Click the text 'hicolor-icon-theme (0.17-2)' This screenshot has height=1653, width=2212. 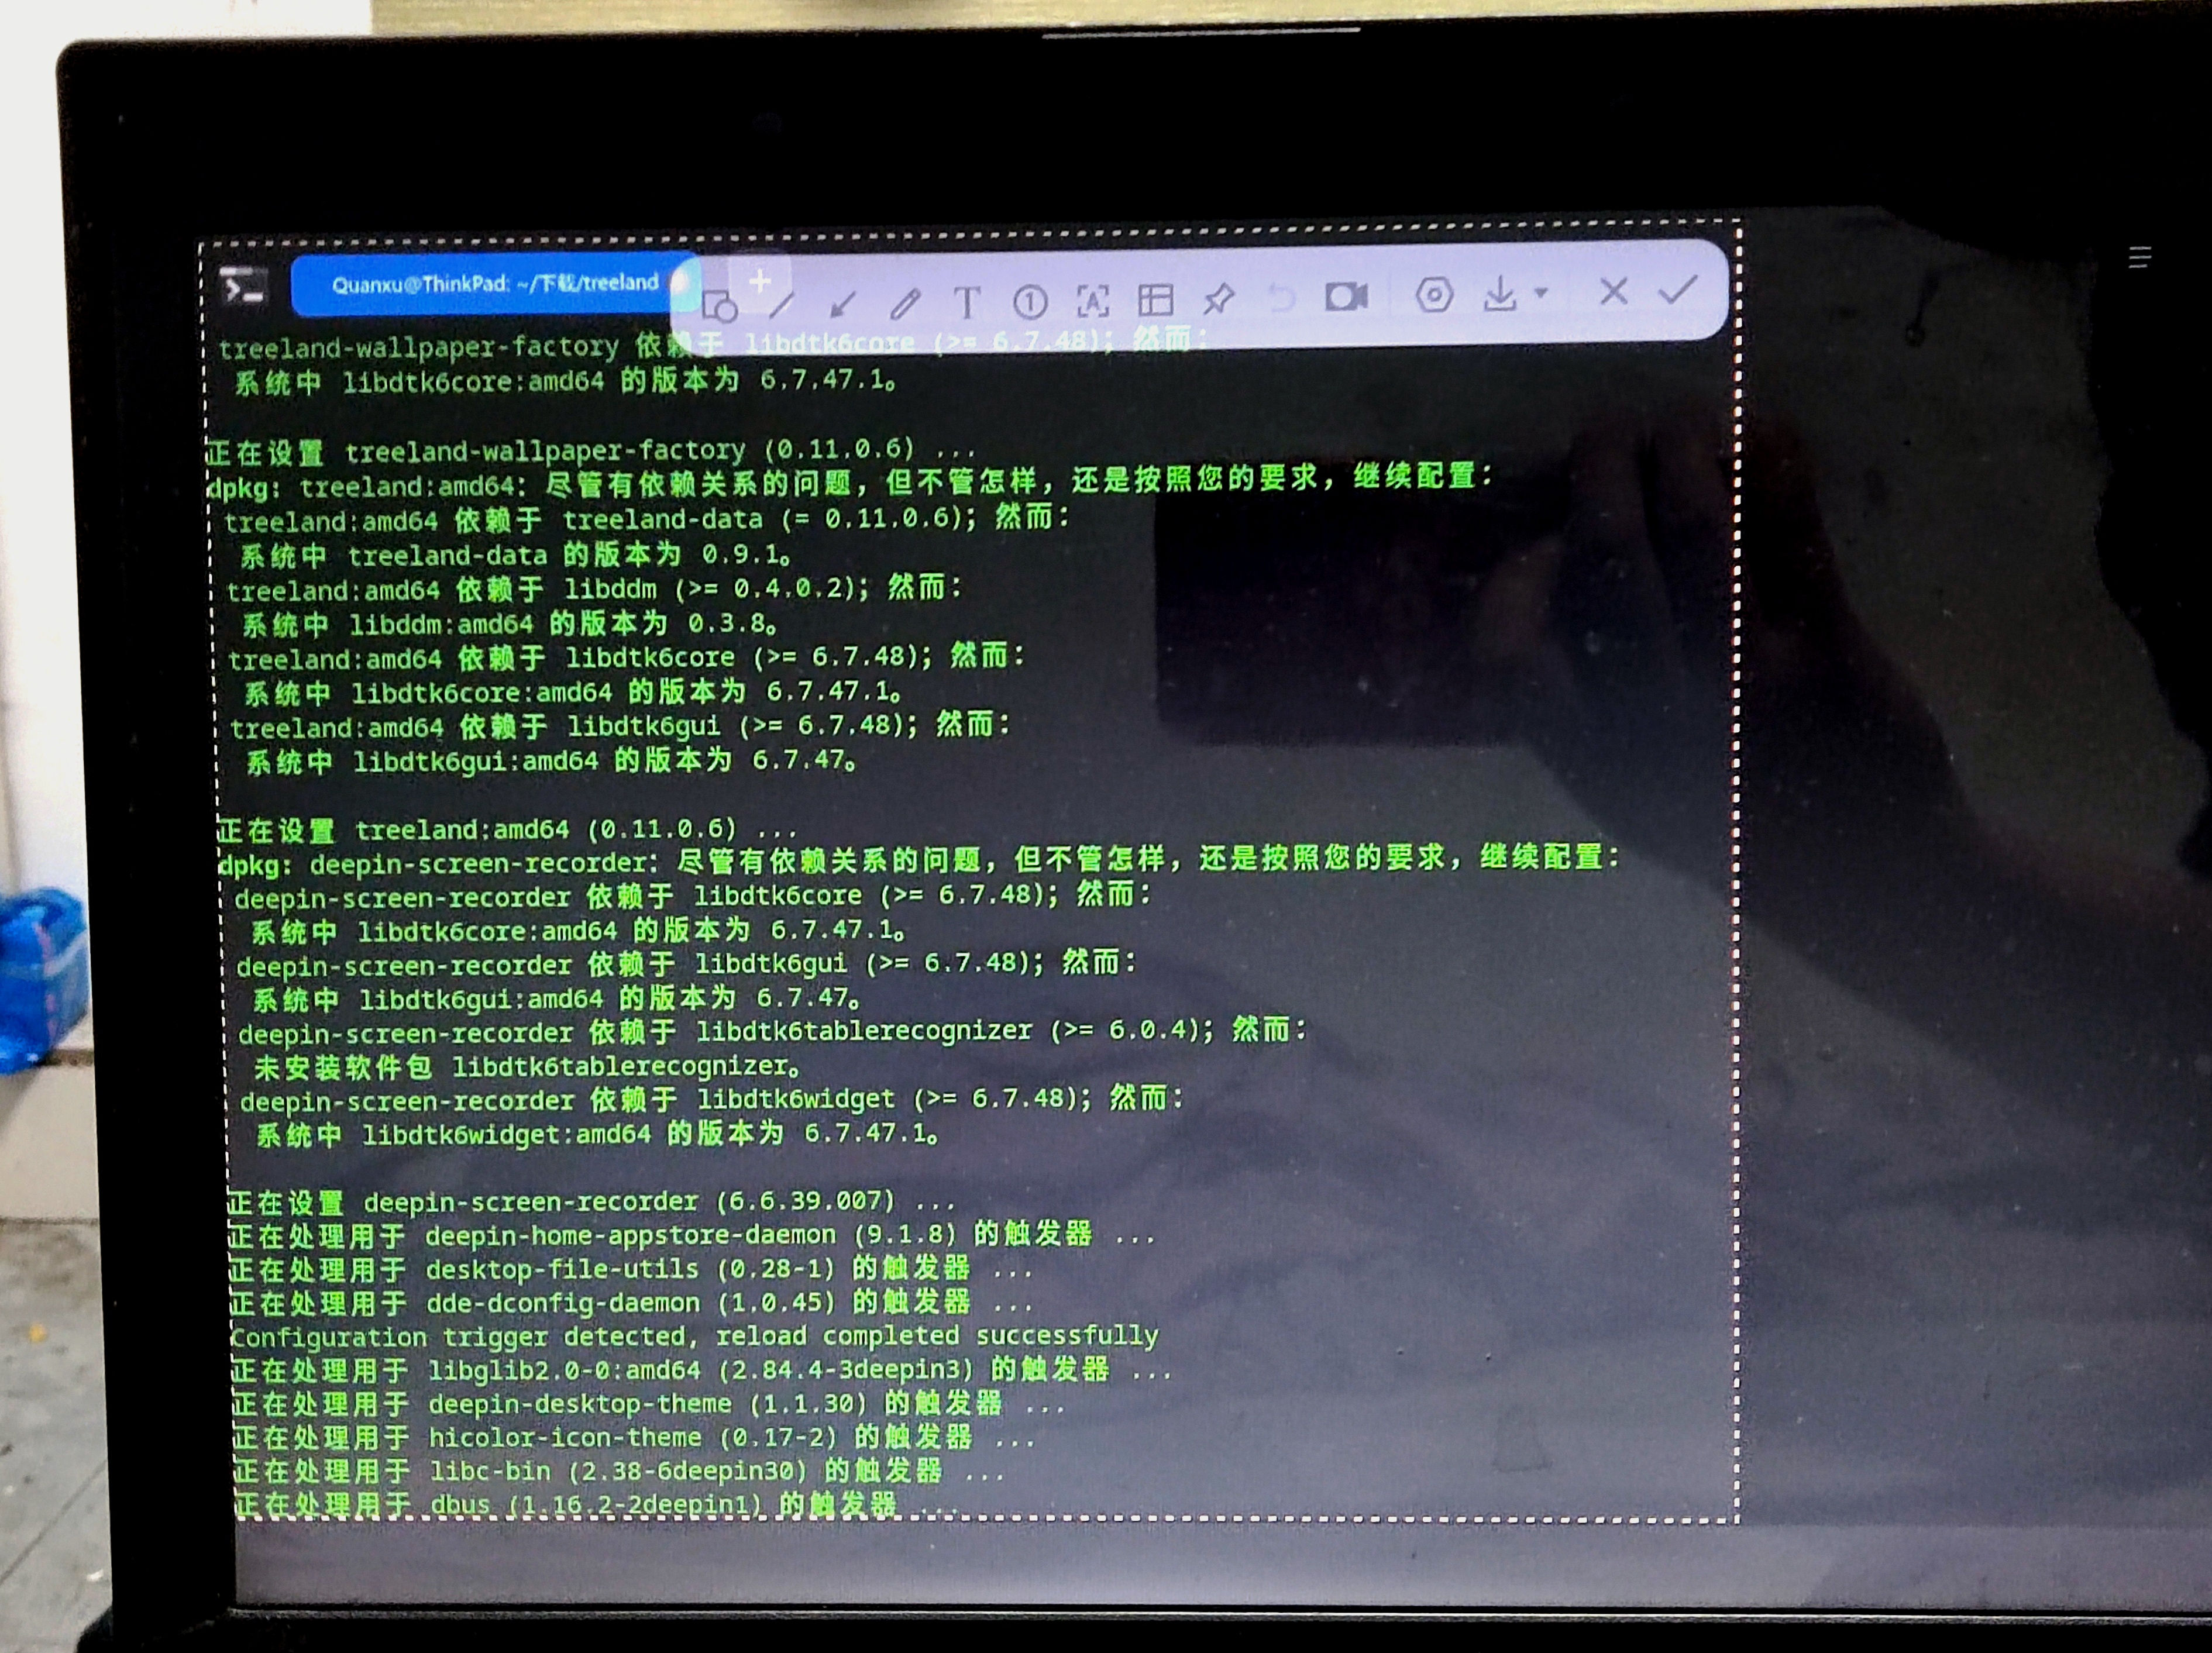(x=632, y=1438)
